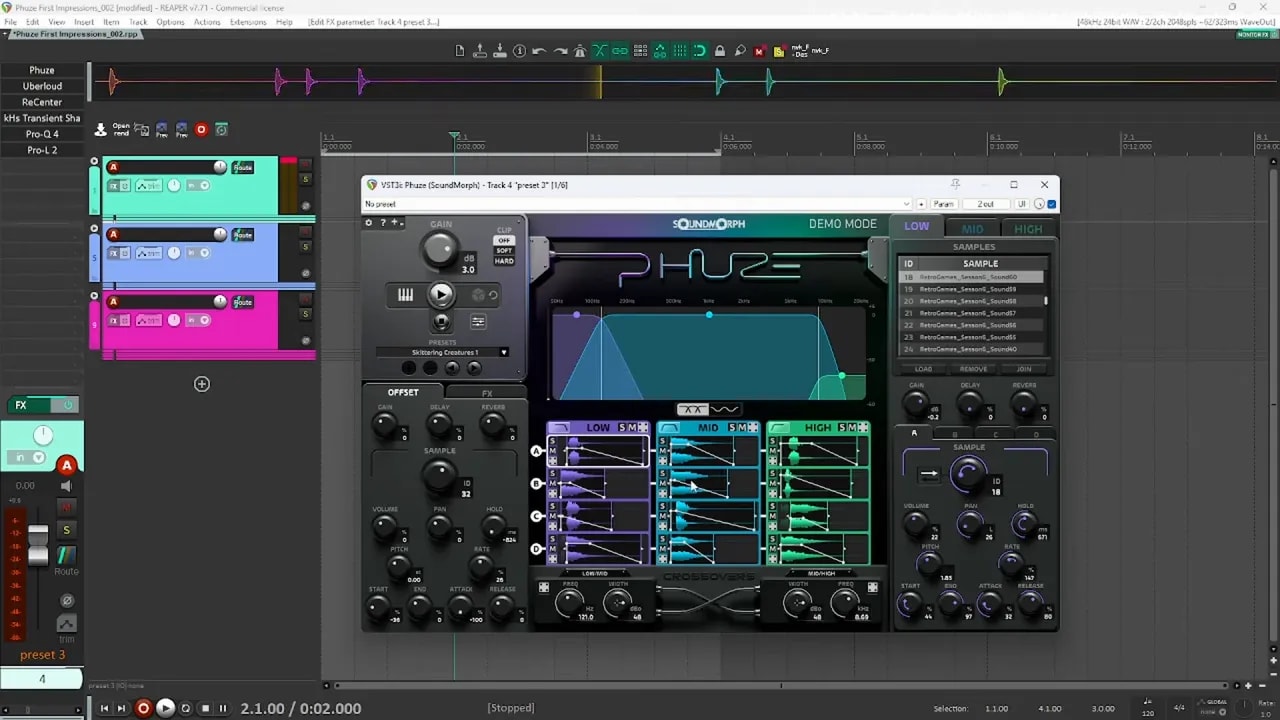Open the 2 out routing dropdown
This screenshot has width=1280, height=720.
tap(987, 204)
